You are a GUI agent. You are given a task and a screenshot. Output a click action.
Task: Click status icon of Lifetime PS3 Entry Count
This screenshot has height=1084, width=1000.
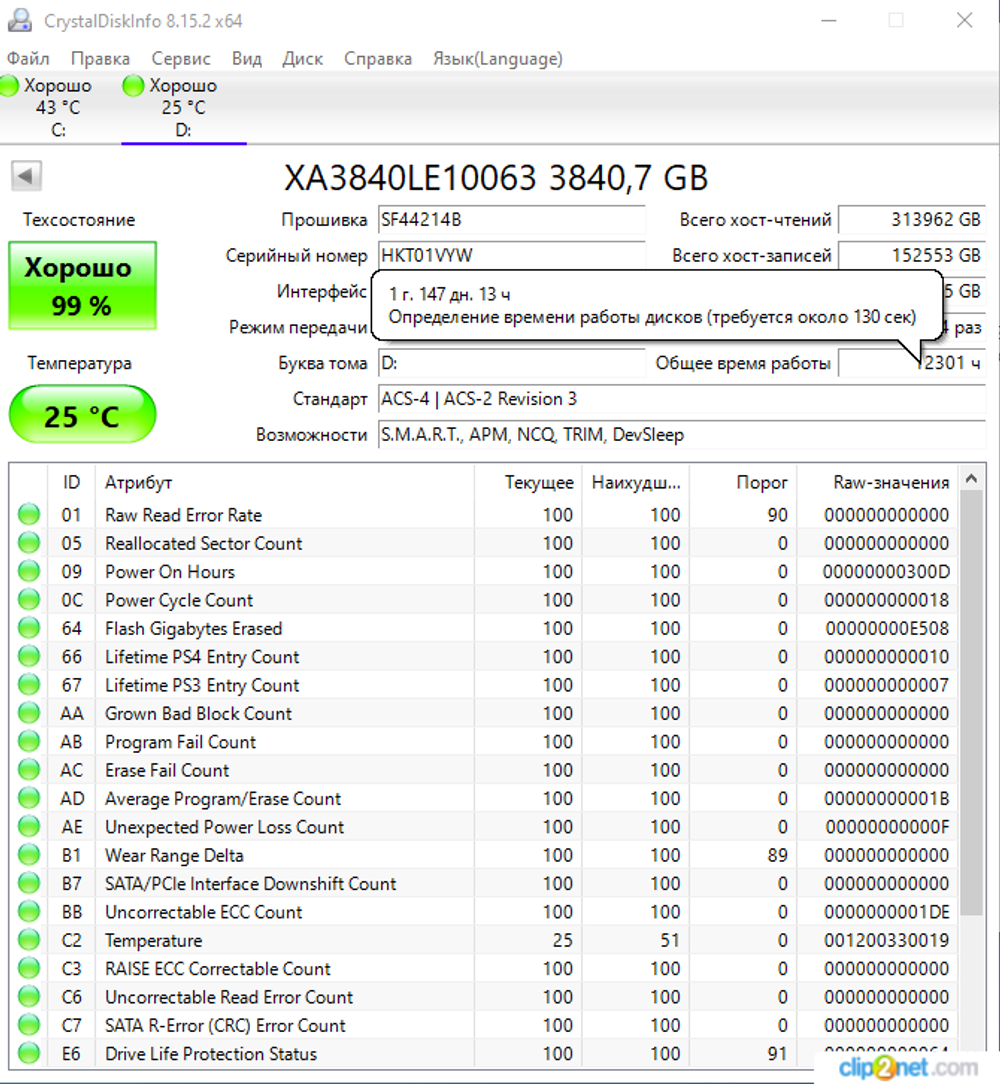29,684
